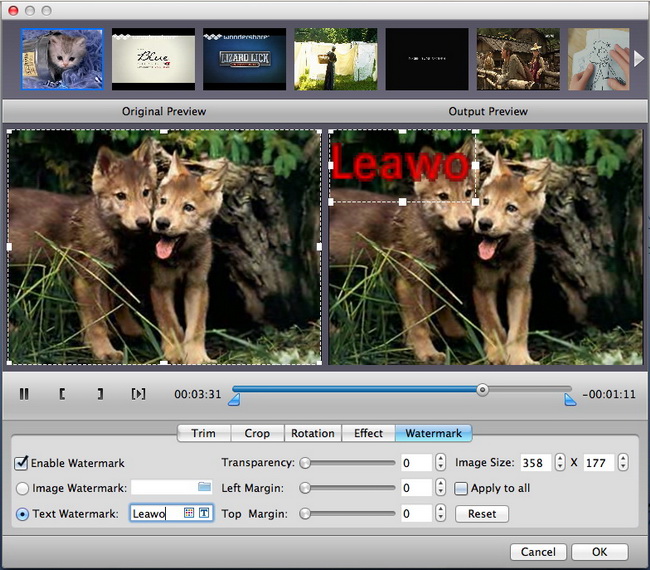Screen dimensions: 650x570
Task: Open text color picker in Text Watermark field
Action: (189, 513)
